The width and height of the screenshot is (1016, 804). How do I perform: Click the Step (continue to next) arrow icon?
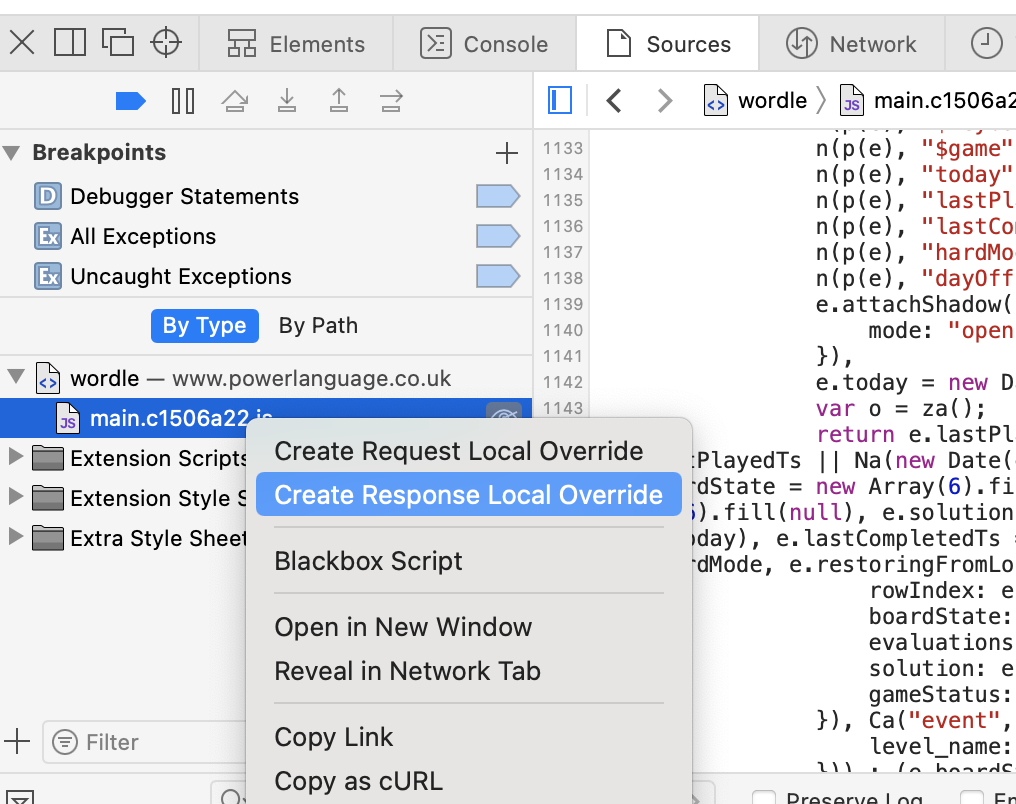[x=391, y=101]
